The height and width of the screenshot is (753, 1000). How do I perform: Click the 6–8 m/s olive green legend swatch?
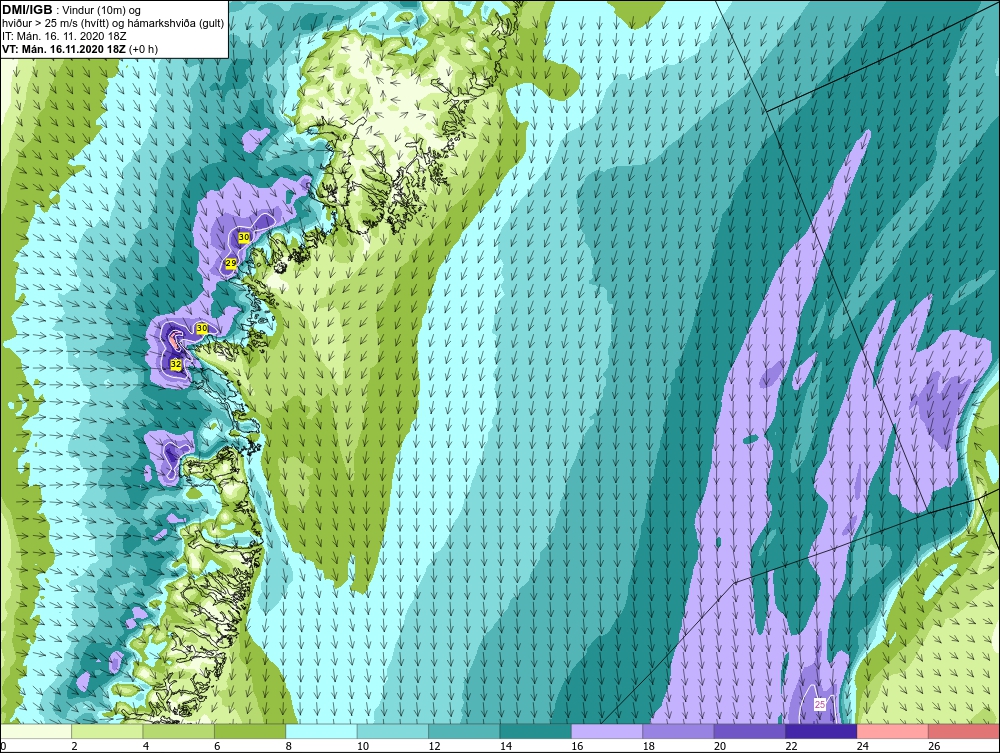click(x=250, y=731)
